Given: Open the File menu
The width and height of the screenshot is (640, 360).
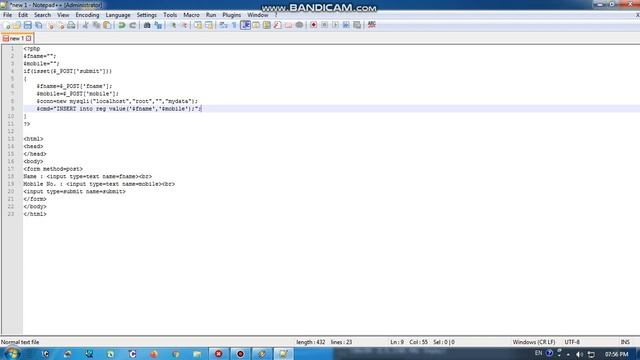Looking at the screenshot, I should pos(7,15).
